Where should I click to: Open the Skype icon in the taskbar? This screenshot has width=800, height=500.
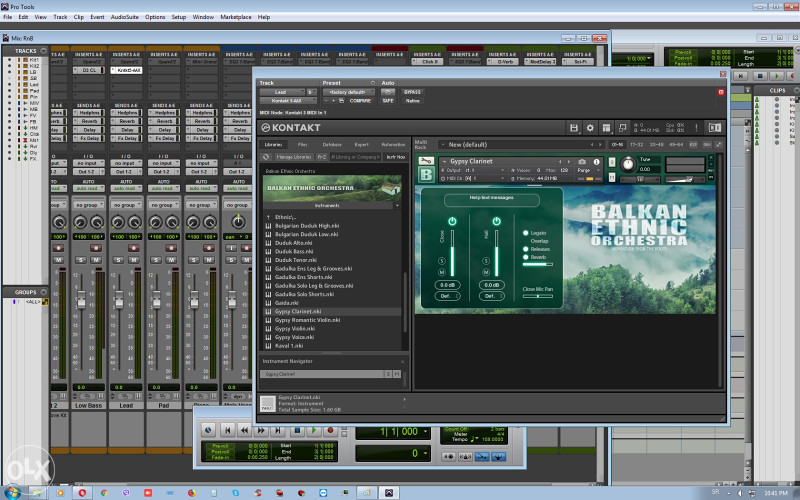pyautogui.click(x=236, y=493)
